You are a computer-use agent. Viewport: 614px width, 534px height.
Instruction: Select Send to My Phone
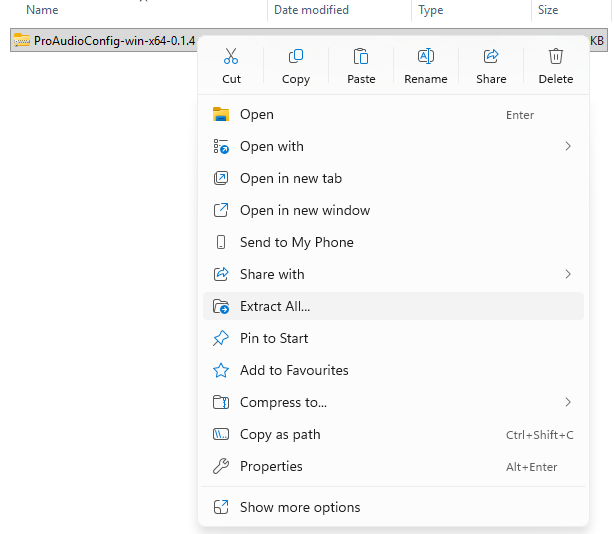393,242
